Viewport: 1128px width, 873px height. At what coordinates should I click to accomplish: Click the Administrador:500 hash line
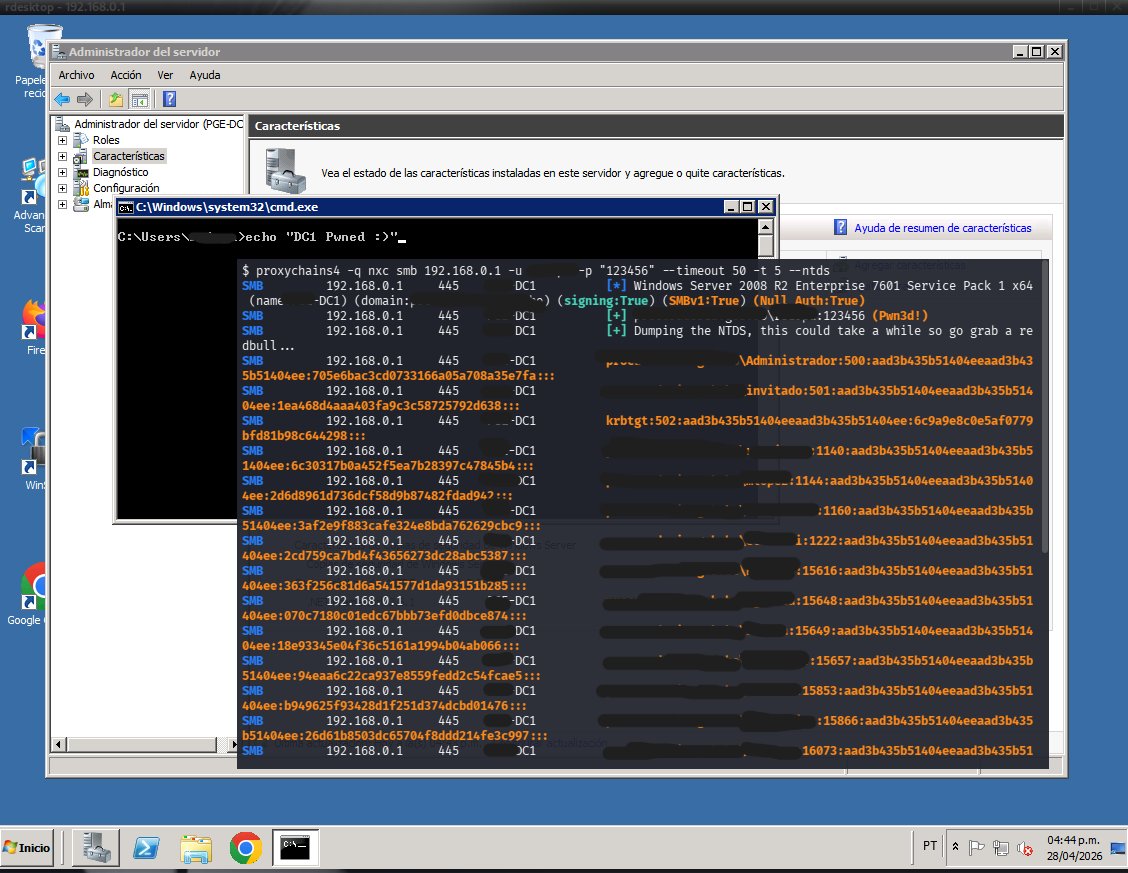pyautogui.click(x=637, y=368)
